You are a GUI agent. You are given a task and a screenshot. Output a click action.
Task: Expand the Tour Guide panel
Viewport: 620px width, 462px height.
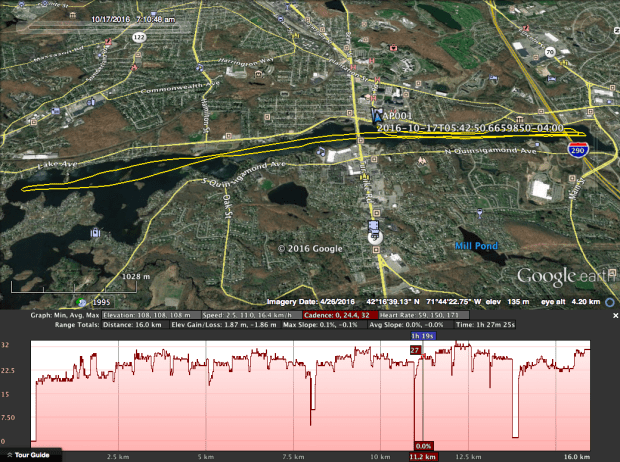pos(32,455)
